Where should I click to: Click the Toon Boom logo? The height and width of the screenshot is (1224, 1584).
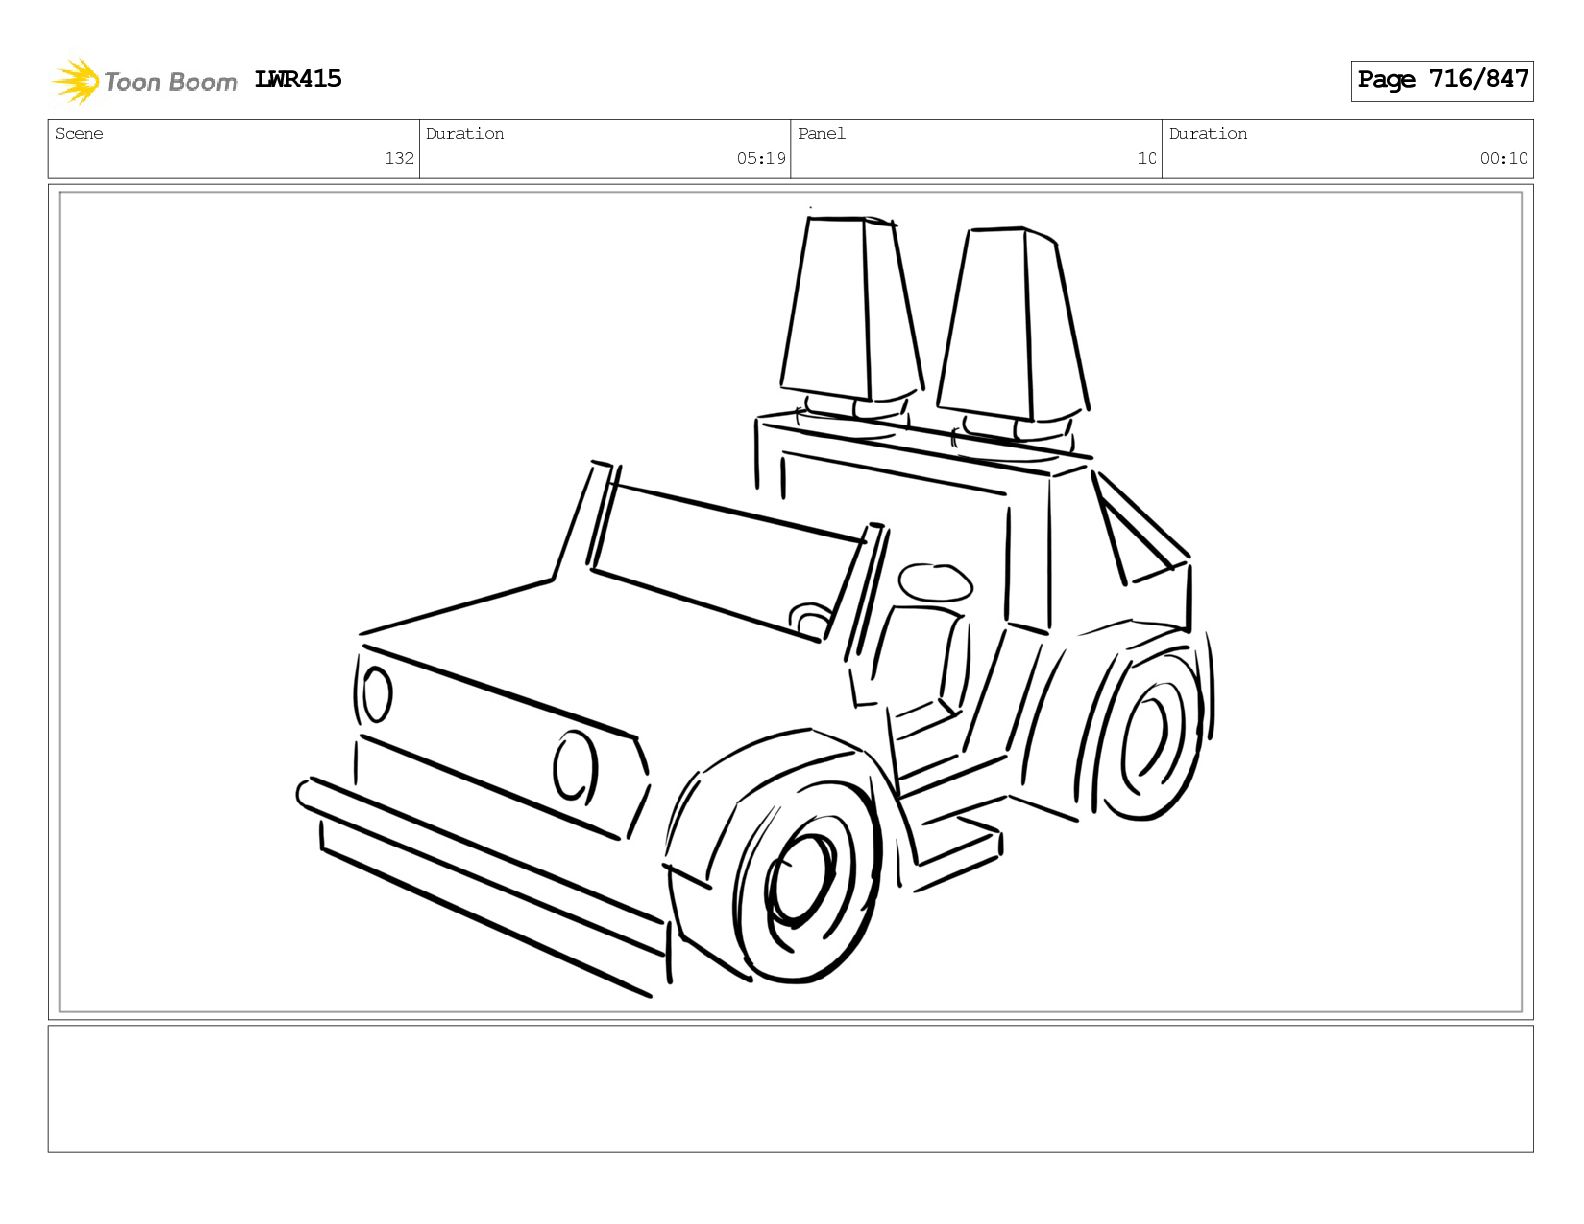click(144, 81)
